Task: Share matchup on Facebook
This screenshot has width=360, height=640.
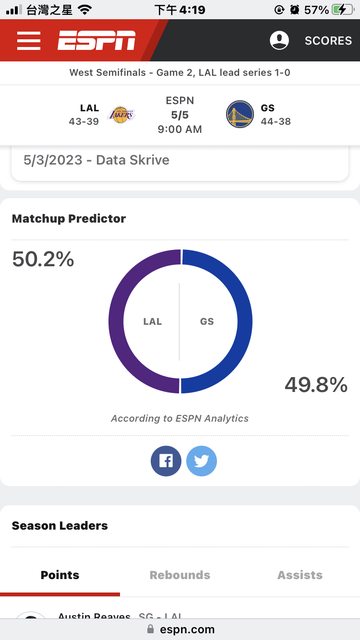Action: [x=166, y=461]
